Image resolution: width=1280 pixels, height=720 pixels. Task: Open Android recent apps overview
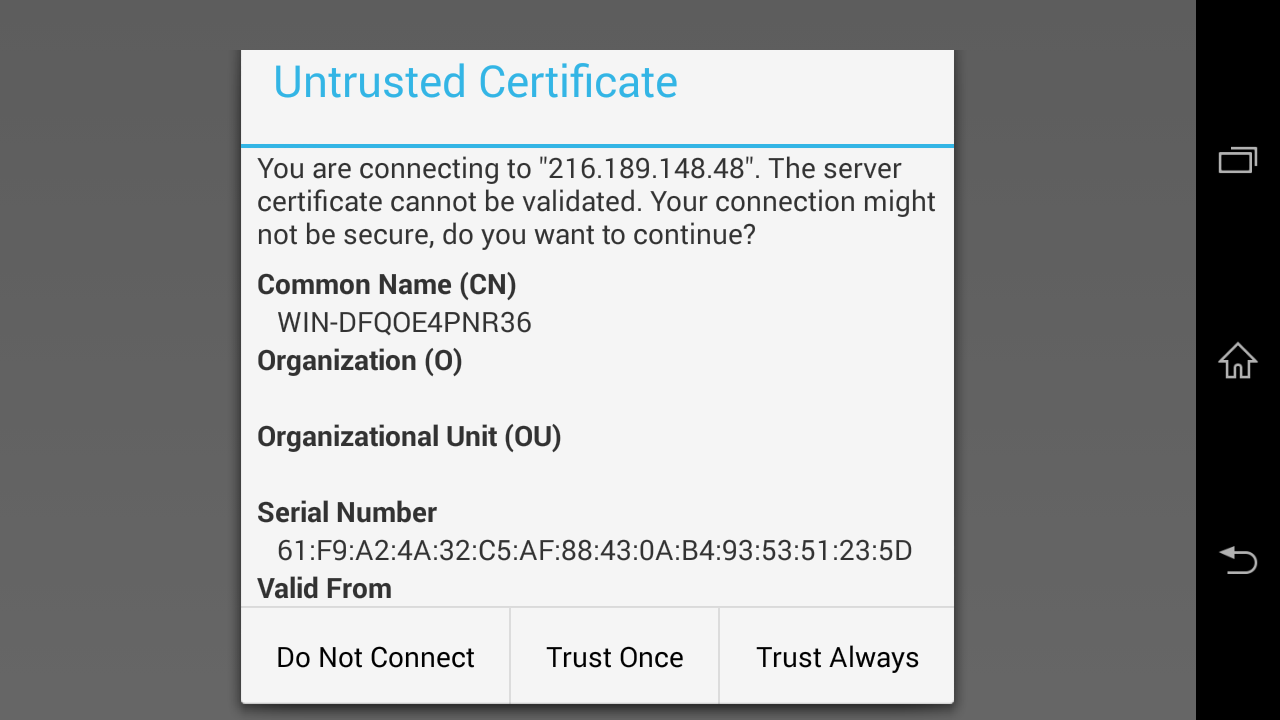(x=1237, y=160)
